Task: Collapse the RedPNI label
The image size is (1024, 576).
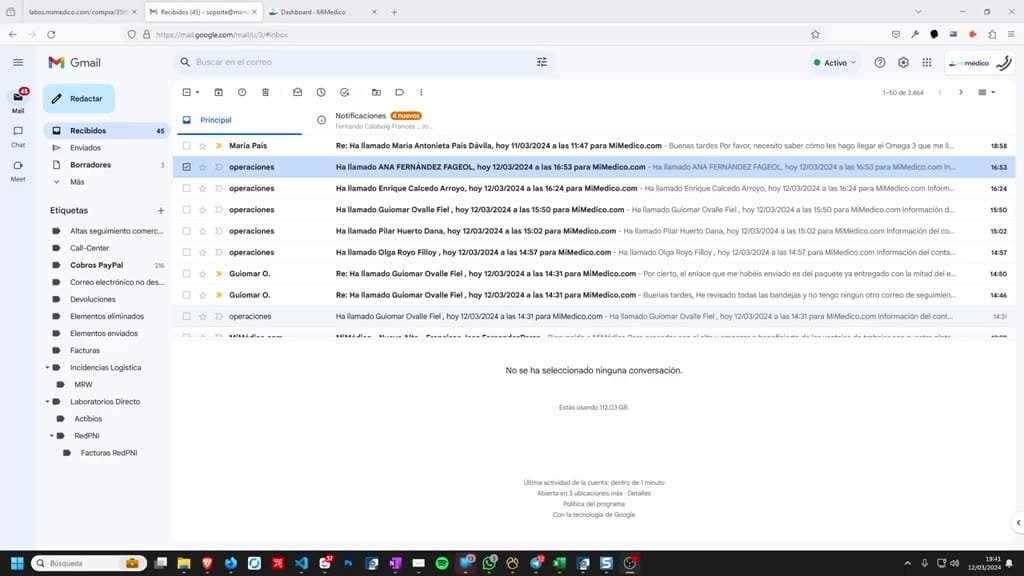Action: (52, 436)
